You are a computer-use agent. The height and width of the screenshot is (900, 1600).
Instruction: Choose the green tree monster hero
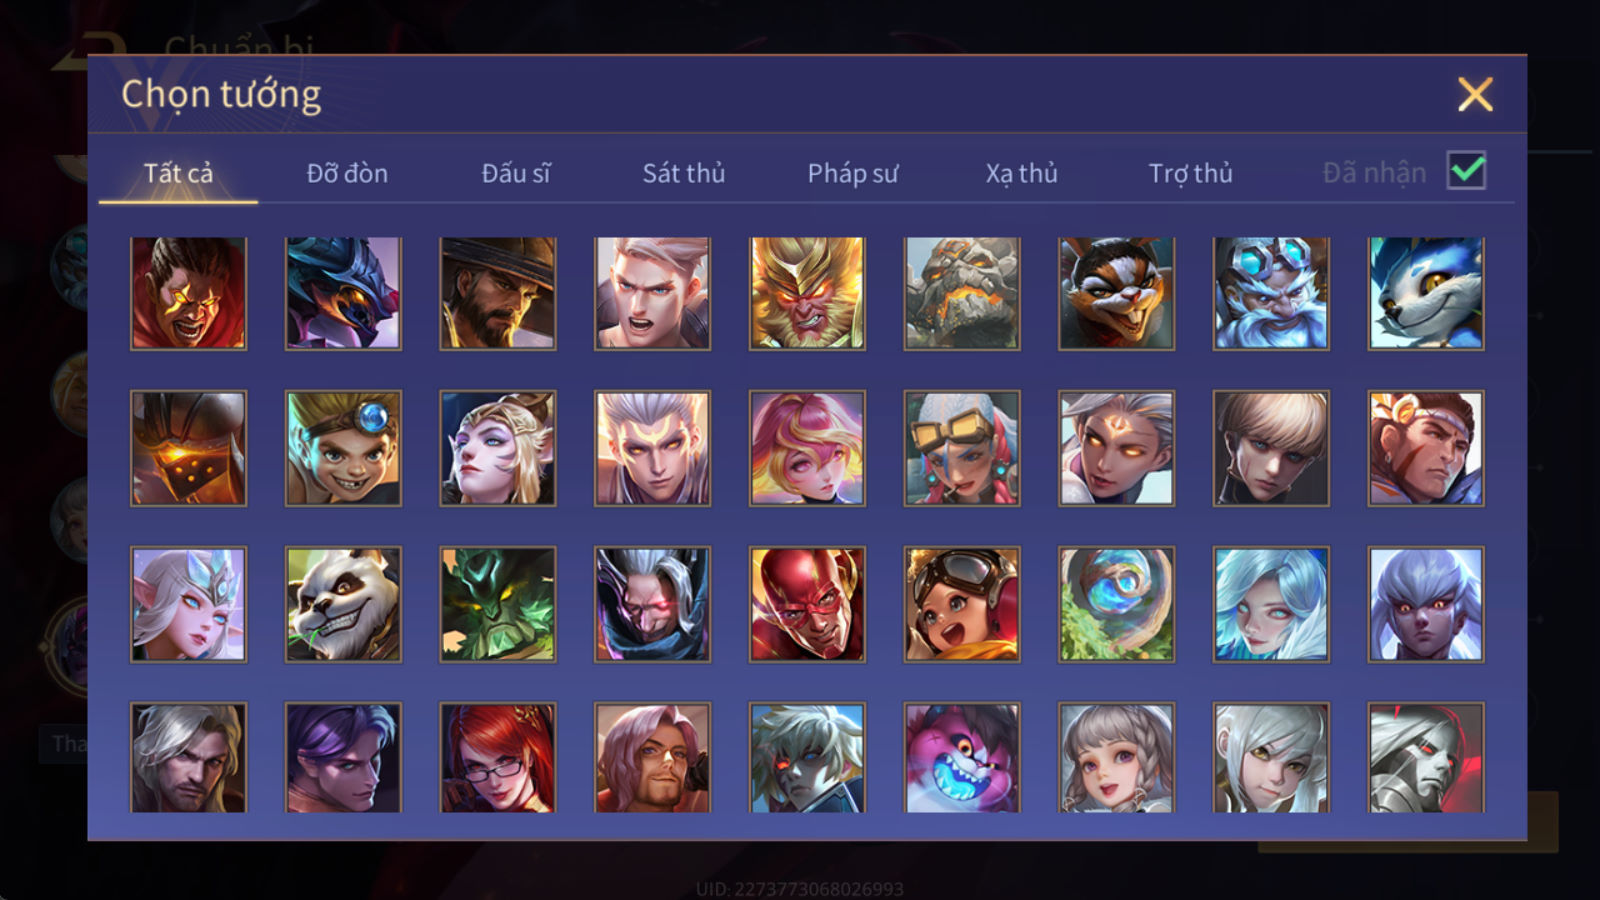coord(498,604)
